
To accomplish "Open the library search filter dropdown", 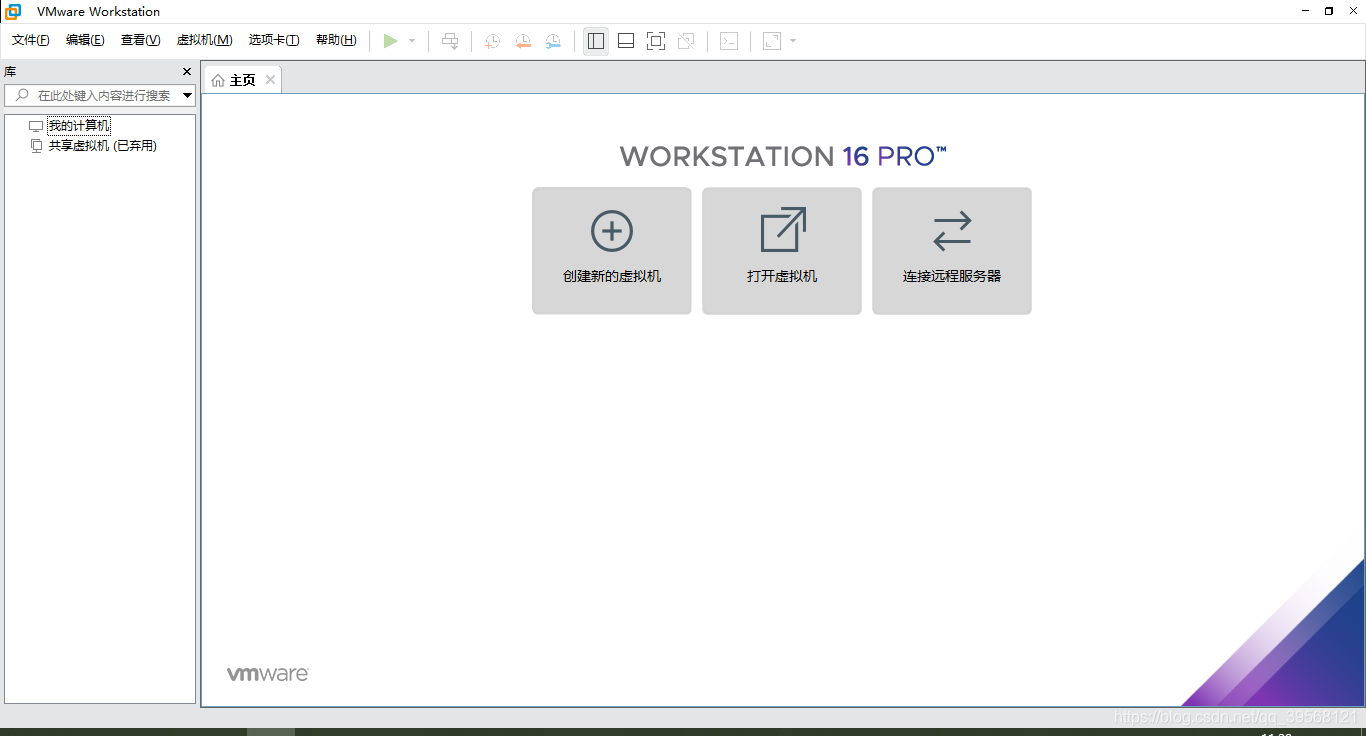I will (187, 95).
